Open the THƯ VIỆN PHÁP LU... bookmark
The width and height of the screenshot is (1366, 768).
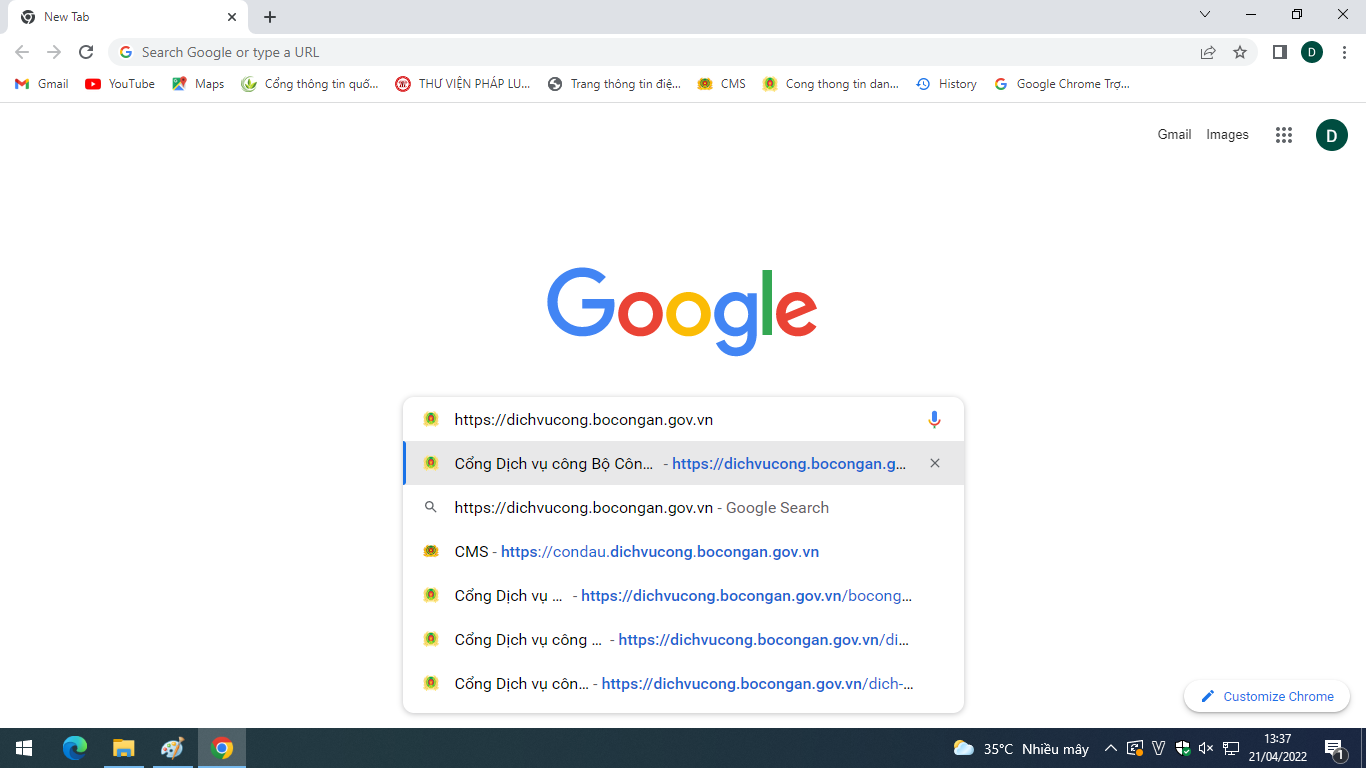click(x=463, y=84)
